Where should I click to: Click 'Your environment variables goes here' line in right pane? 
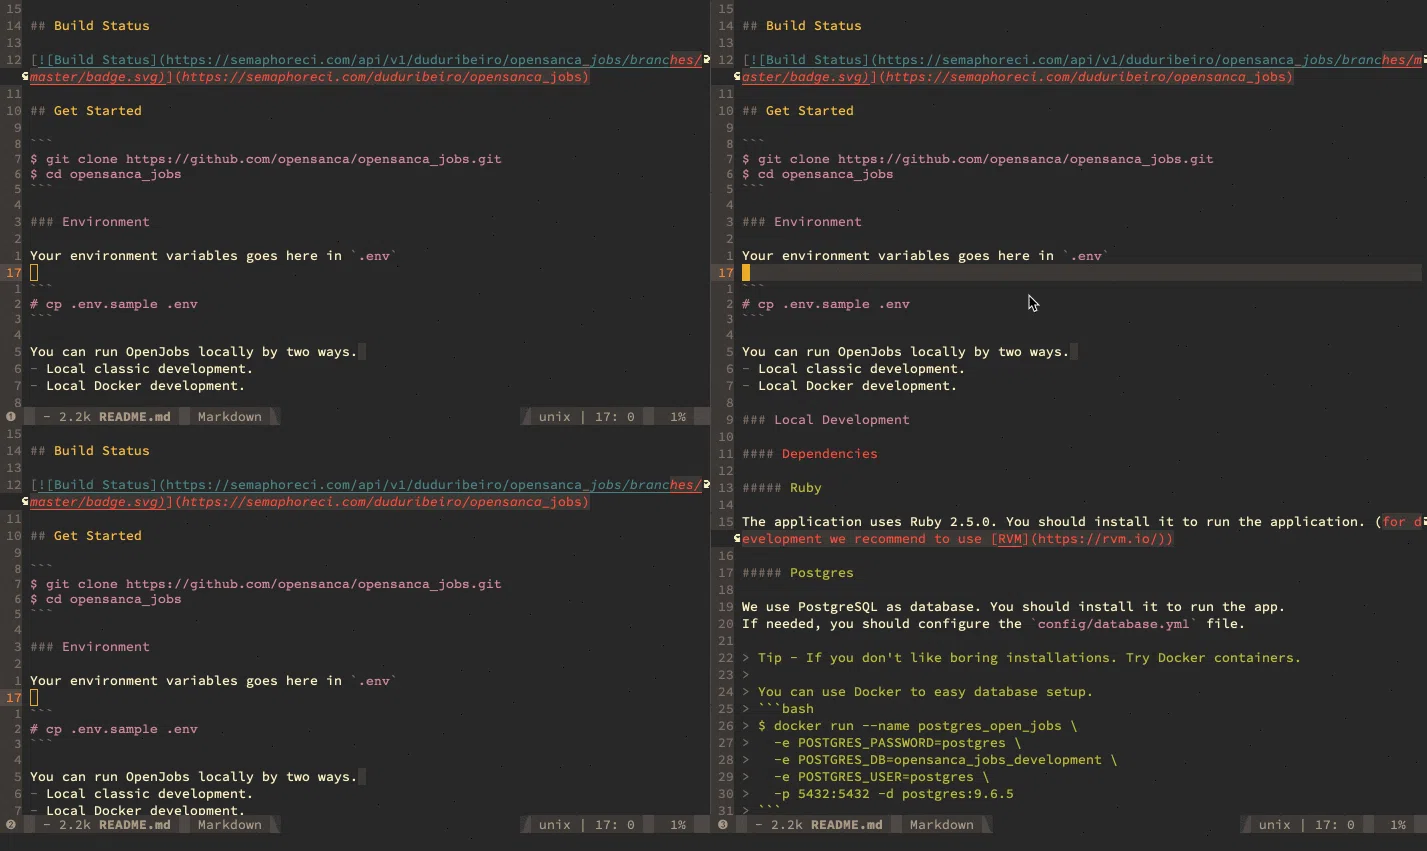[x=926, y=256]
